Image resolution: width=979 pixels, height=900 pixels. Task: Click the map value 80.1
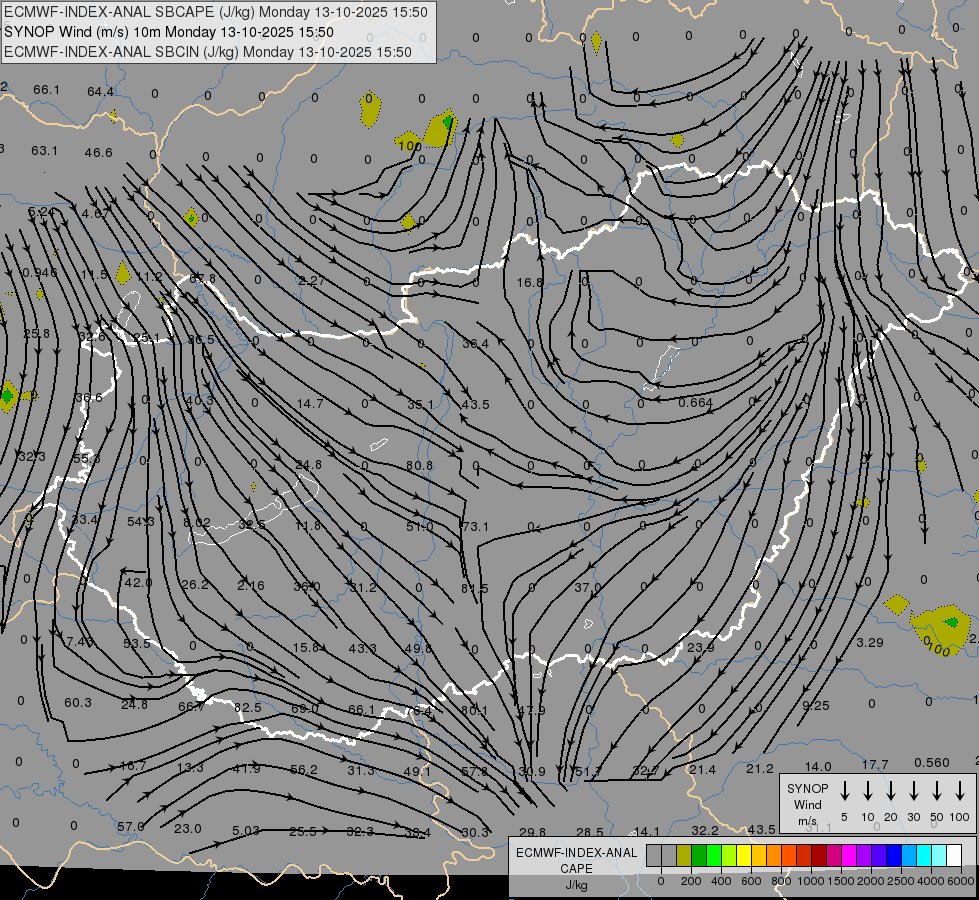click(x=475, y=710)
